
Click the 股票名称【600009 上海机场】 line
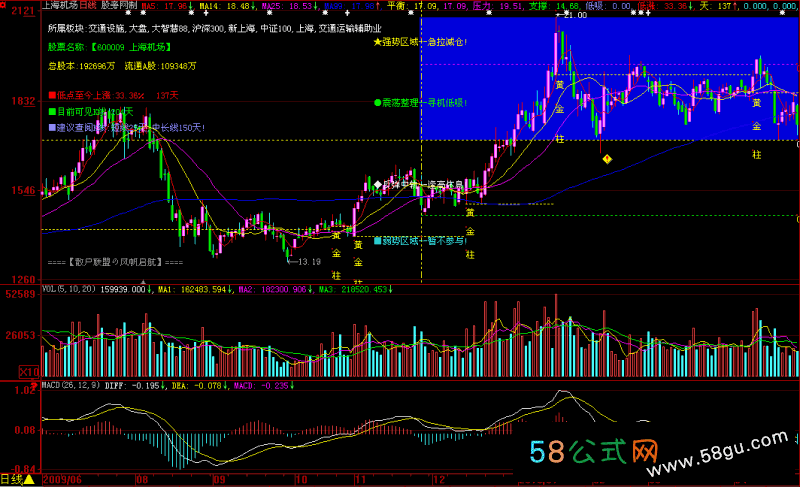(110, 47)
